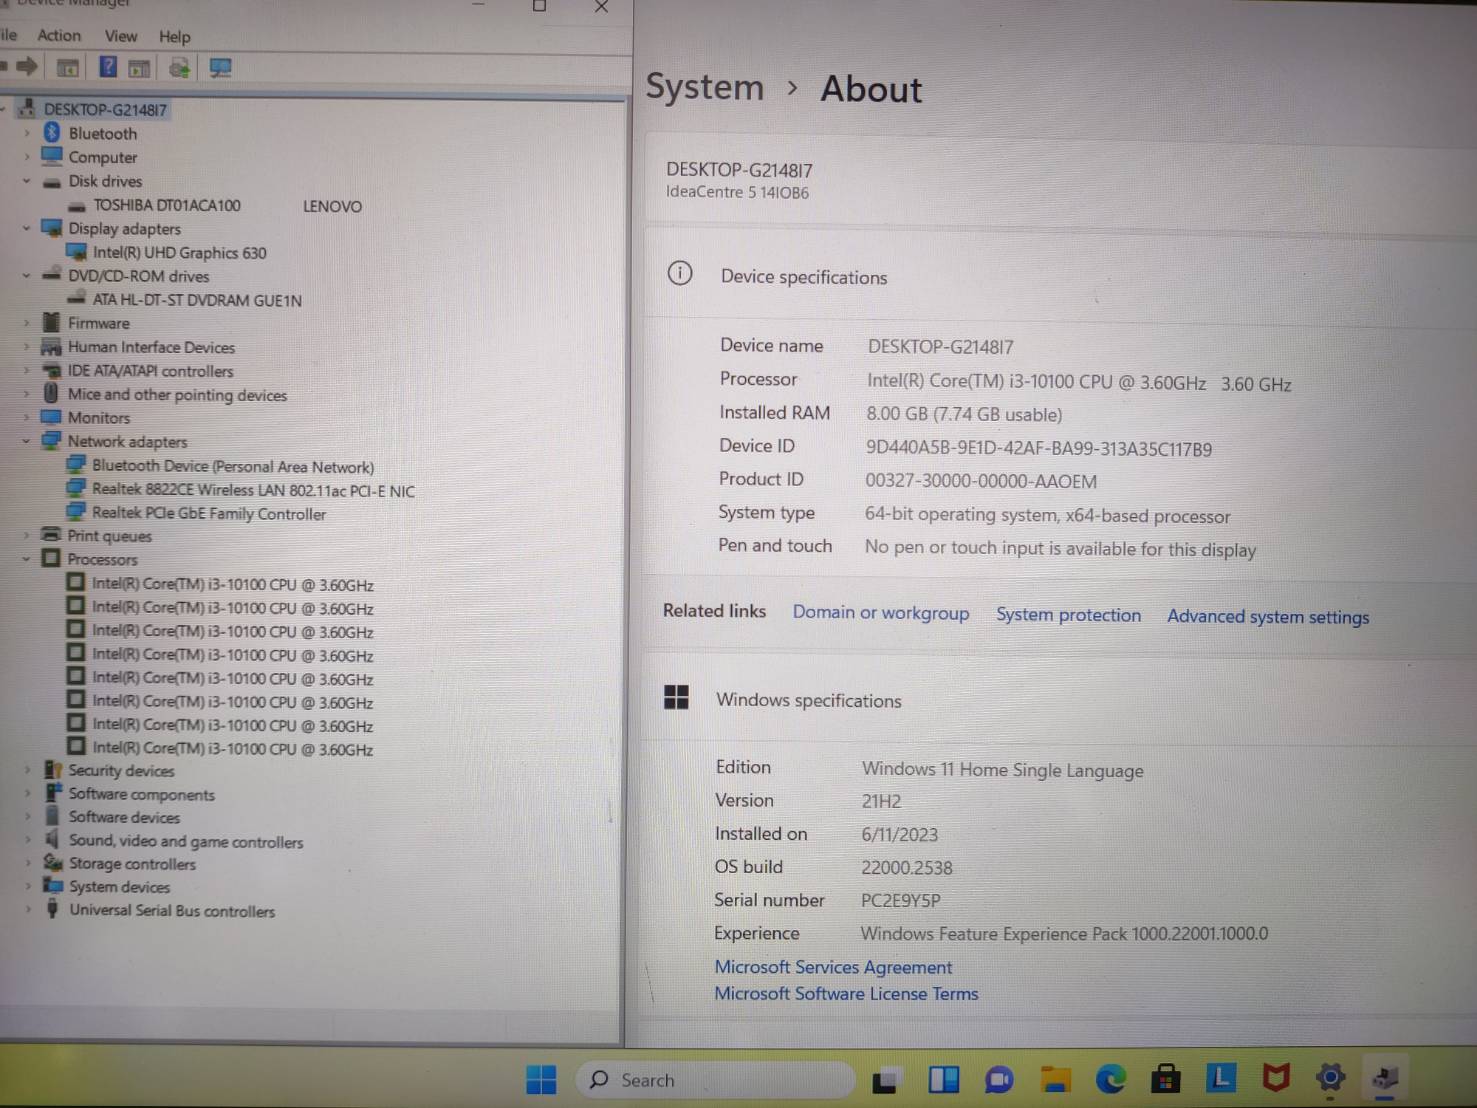Open the Lenovo L app on taskbar
The height and width of the screenshot is (1108, 1477).
coord(1220,1077)
